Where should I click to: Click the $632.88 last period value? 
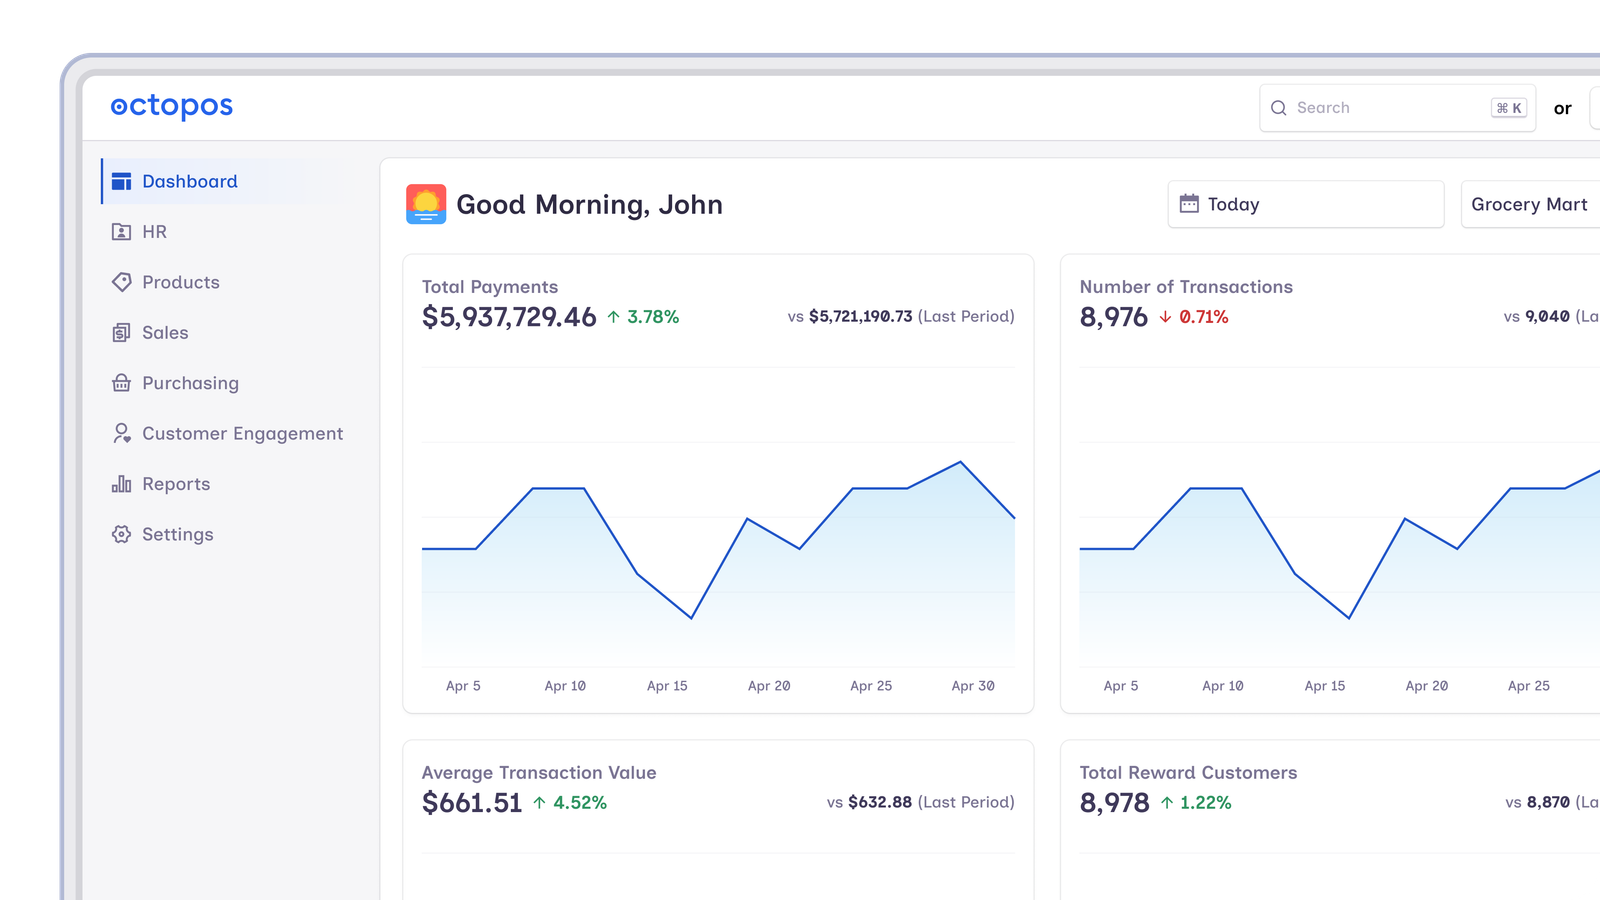(x=880, y=802)
